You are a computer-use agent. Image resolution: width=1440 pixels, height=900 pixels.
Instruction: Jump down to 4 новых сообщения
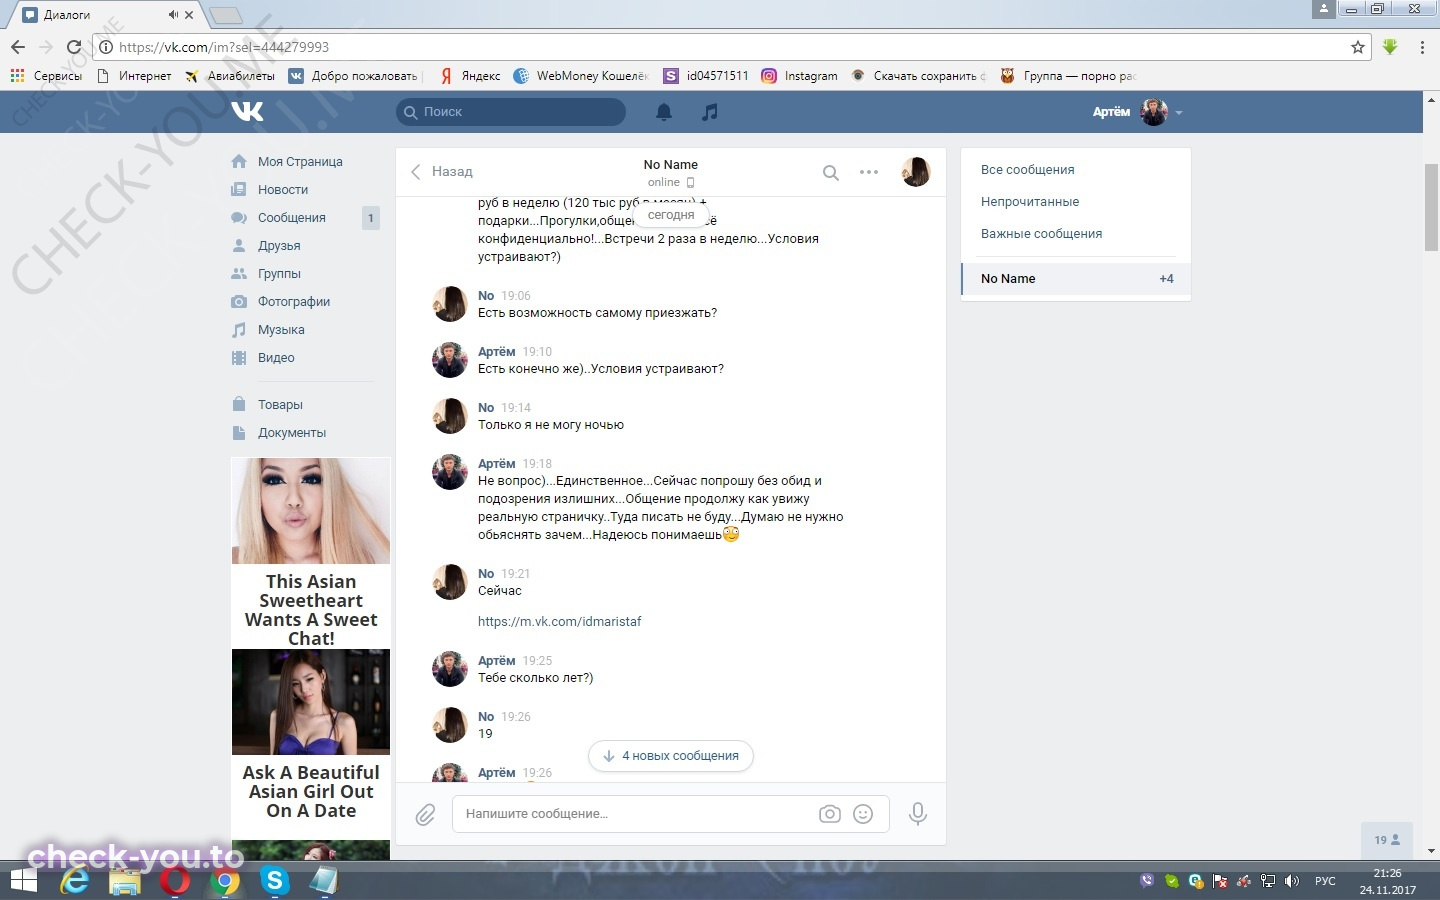point(671,756)
